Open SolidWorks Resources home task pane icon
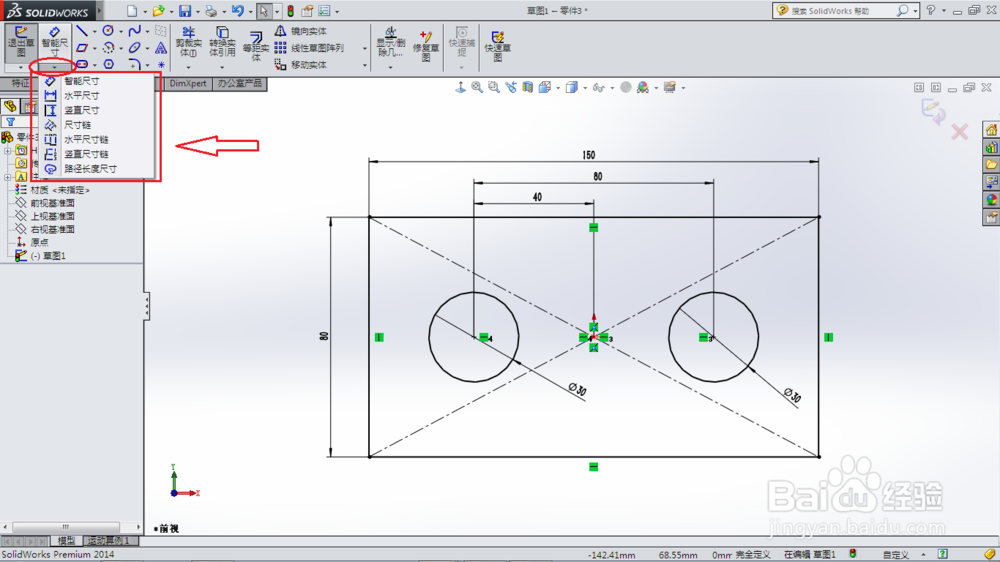The width and height of the screenshot is (1000, 562). (991, 131)
